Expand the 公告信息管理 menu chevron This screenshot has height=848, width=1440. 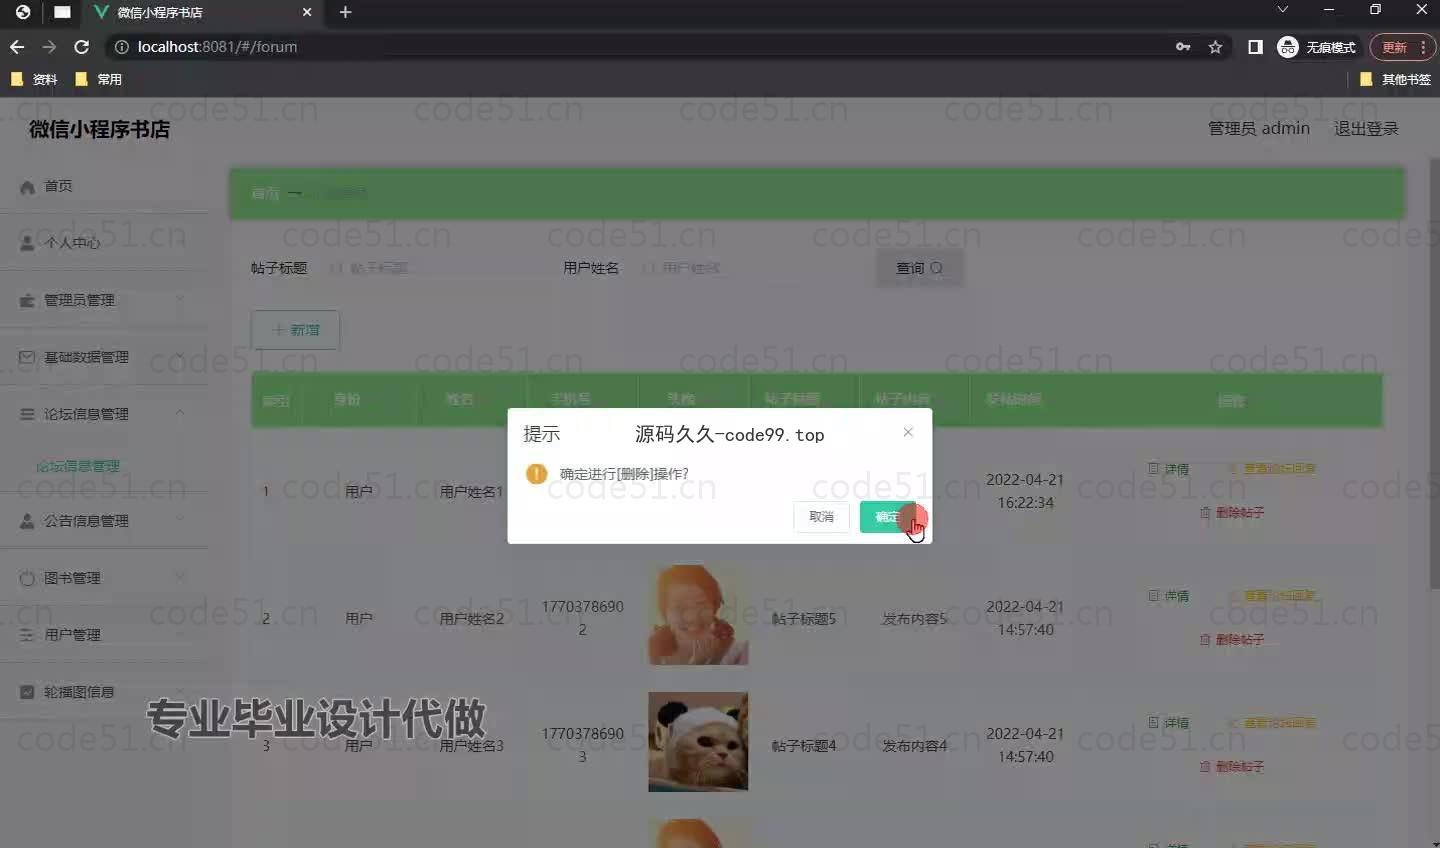(x=180, y=520)
